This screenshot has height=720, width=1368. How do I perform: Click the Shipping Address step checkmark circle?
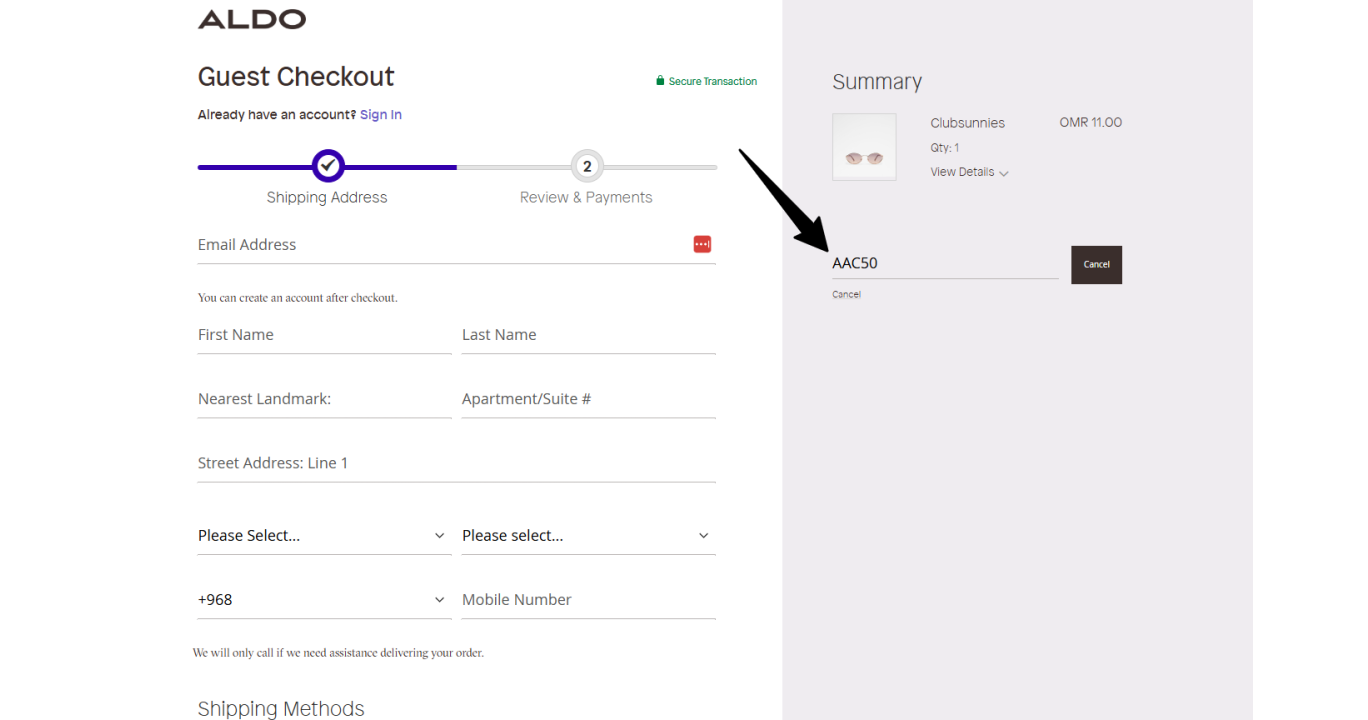point(328,166)
